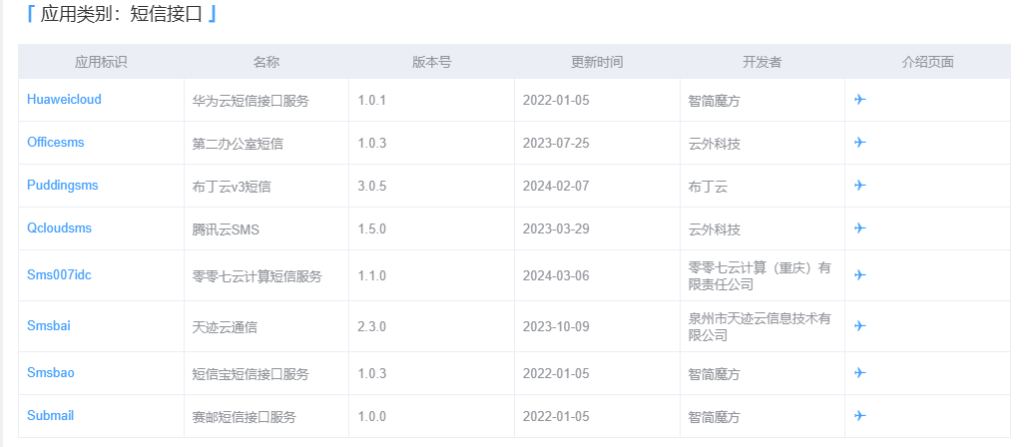
Task: Click the 名称 column header
Action: 266,62
